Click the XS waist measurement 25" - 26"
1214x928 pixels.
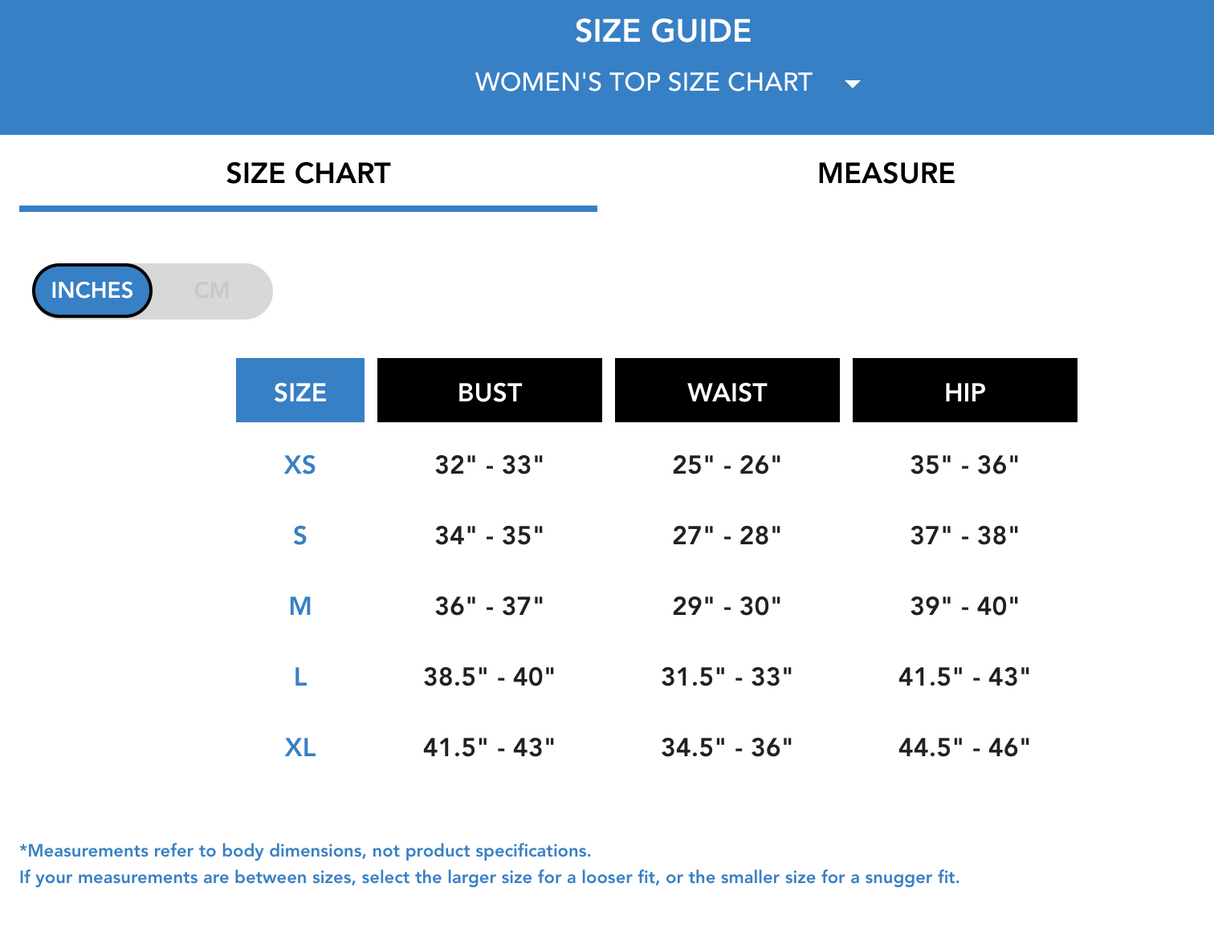click(727, 465)
